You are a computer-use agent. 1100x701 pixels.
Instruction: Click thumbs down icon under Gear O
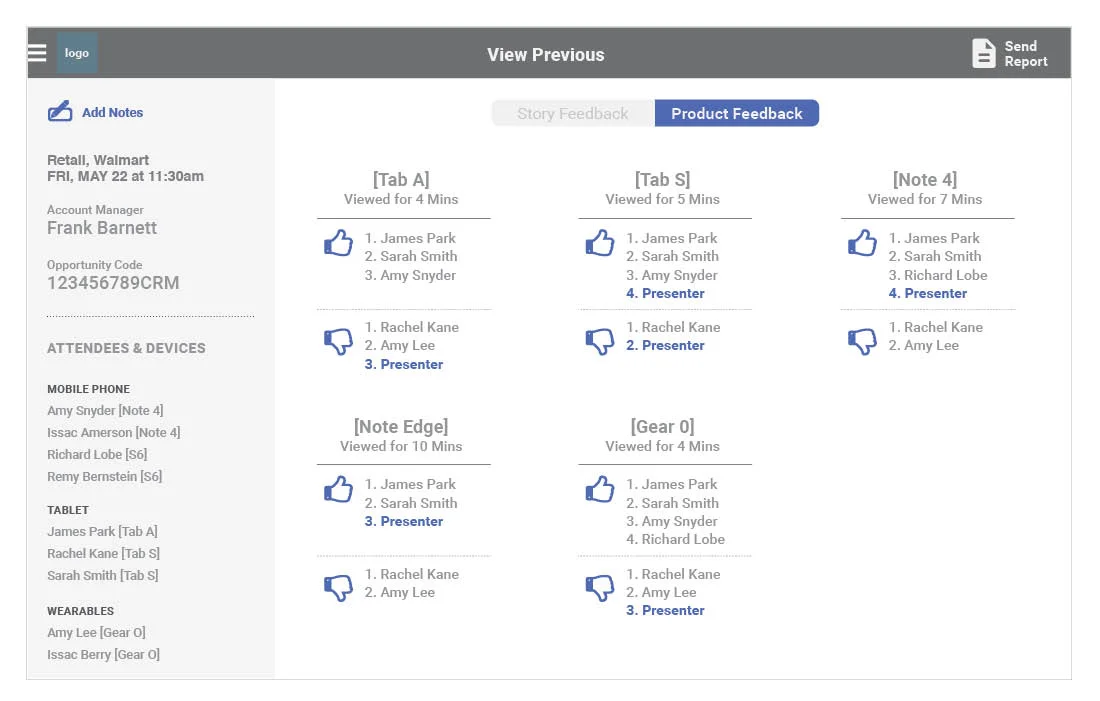600,587
